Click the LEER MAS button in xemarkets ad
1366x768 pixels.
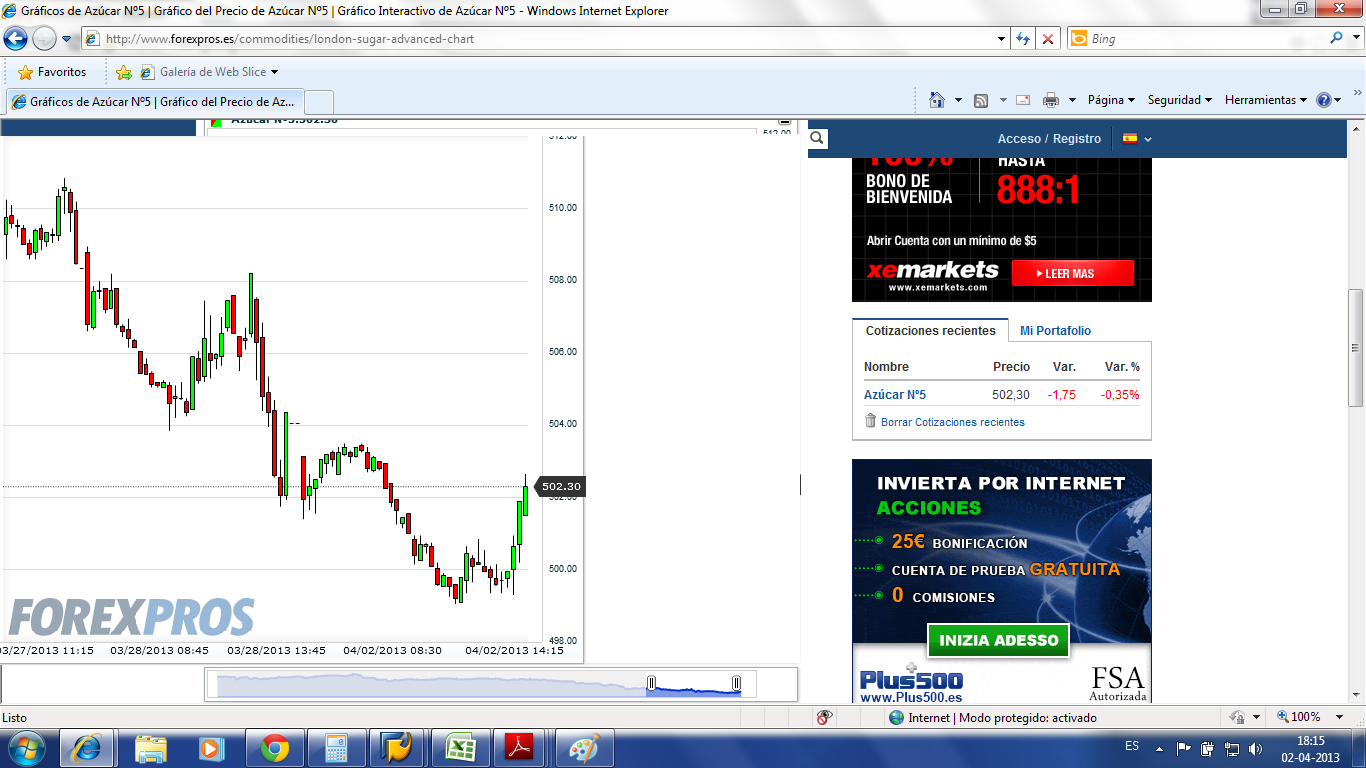point(1073,273)
